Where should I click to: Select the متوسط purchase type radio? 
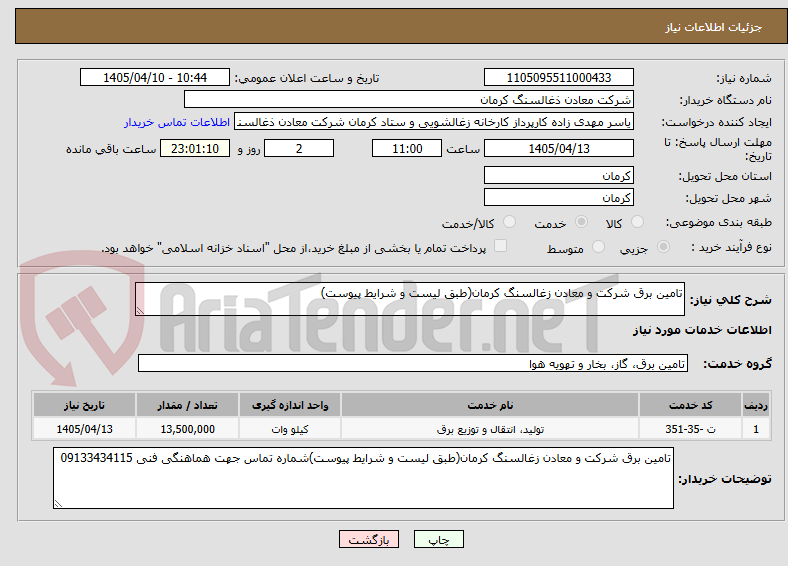(x=598, y=246)
